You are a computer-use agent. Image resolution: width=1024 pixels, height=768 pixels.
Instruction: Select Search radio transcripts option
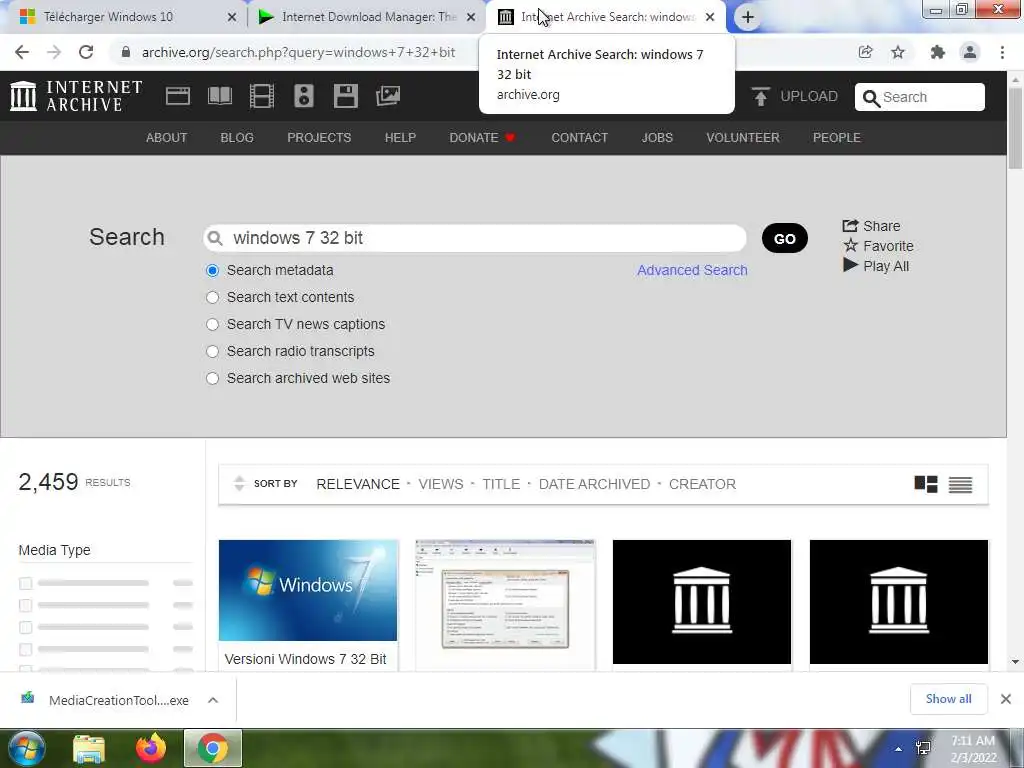click(x=212, y=351)
